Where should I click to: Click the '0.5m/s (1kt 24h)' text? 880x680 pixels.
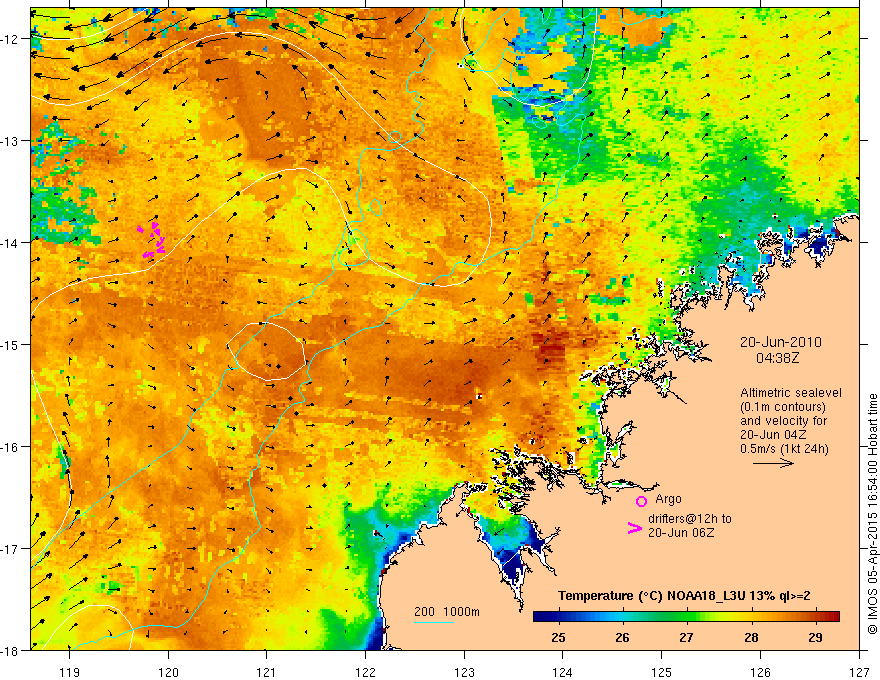click(x=784, y=448)
